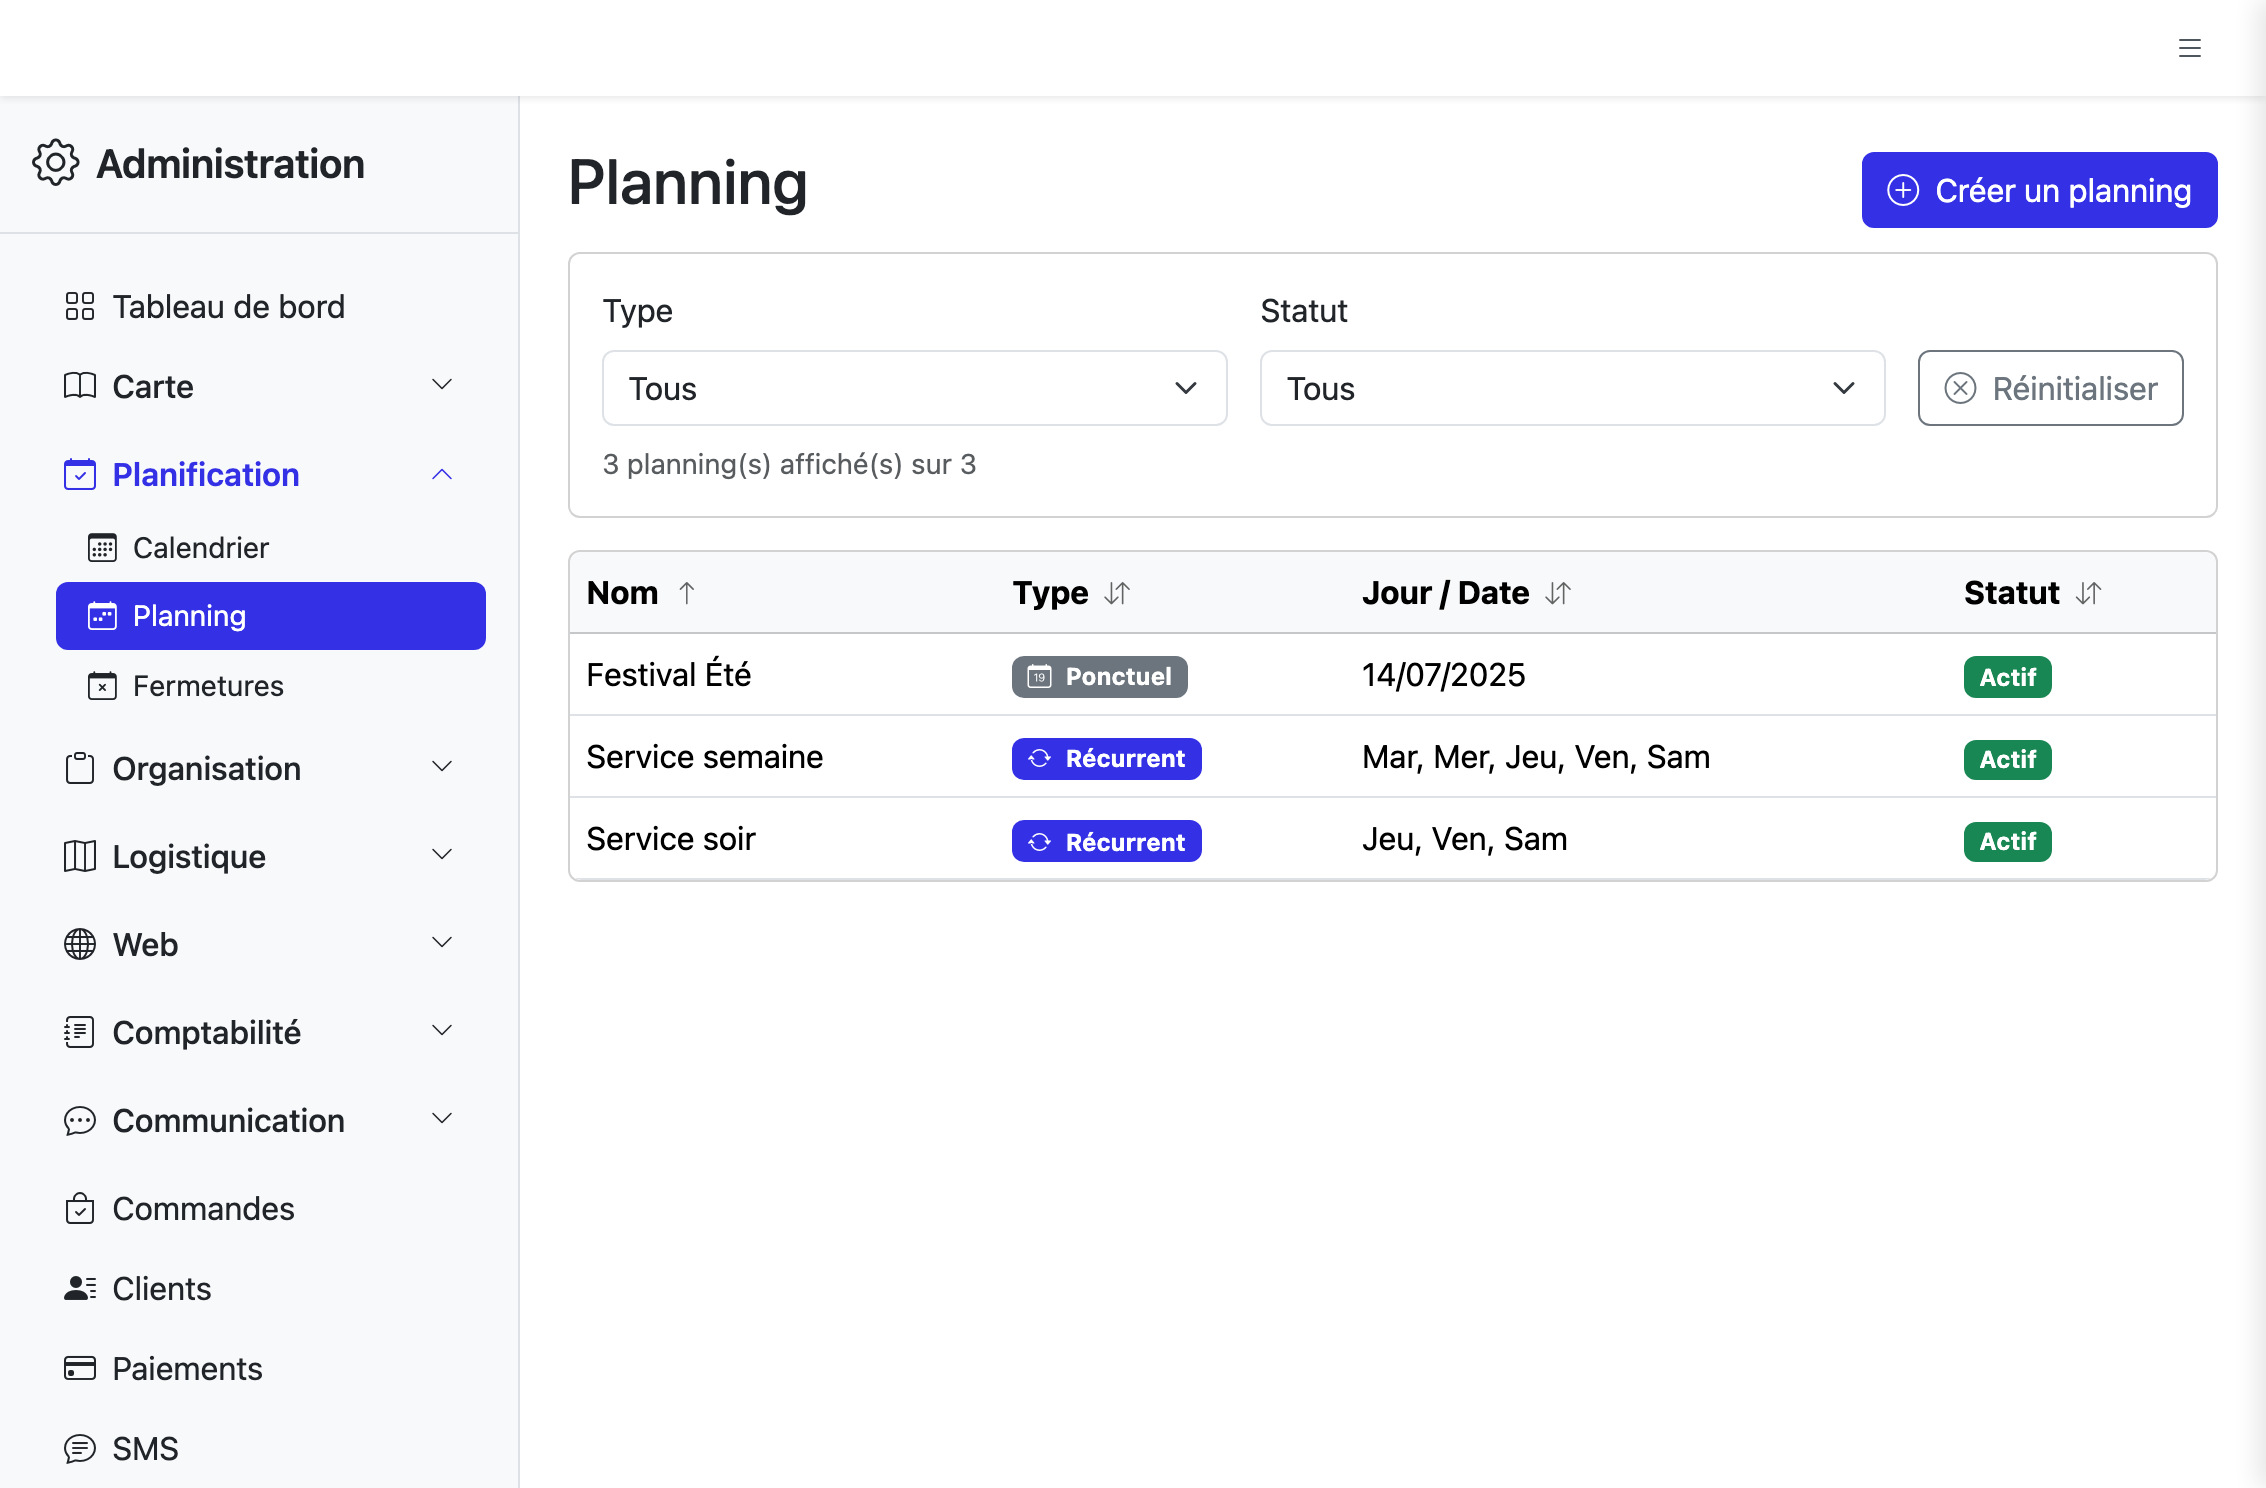Click the text 3 planning(s) affiché(s) sur 3
The width and height of the screenshot is (2266, 1488).
789,464
